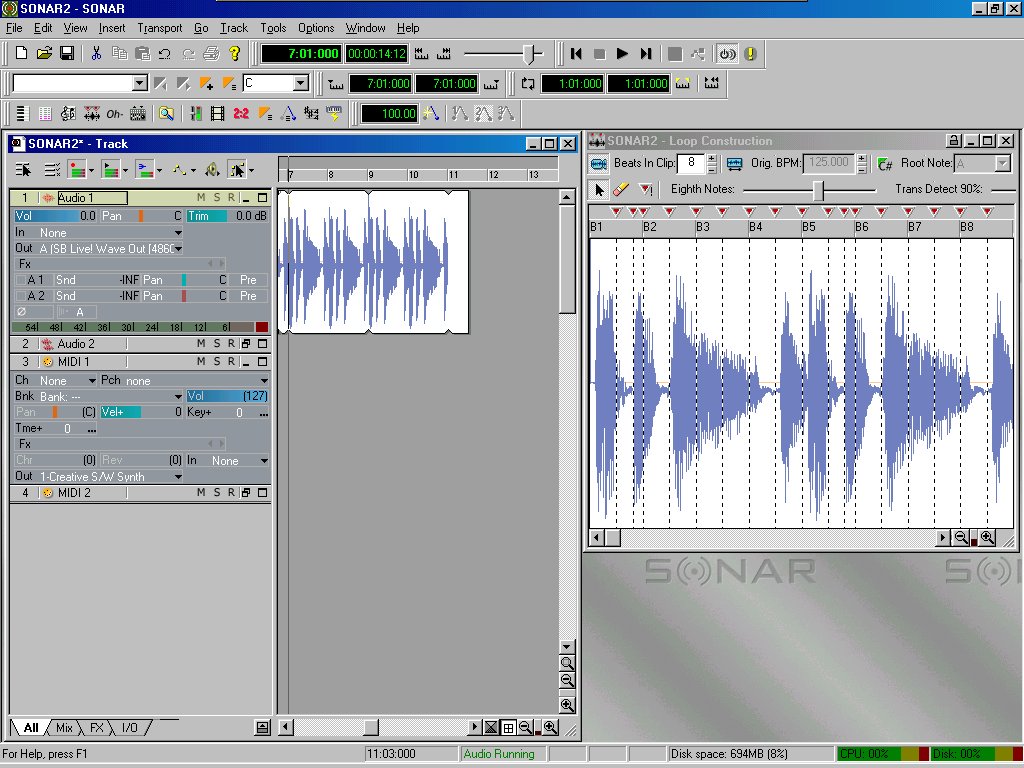Viewport: 1024px width, 768px height.
Task: Open the Tools menu
Action: [273, 28]
